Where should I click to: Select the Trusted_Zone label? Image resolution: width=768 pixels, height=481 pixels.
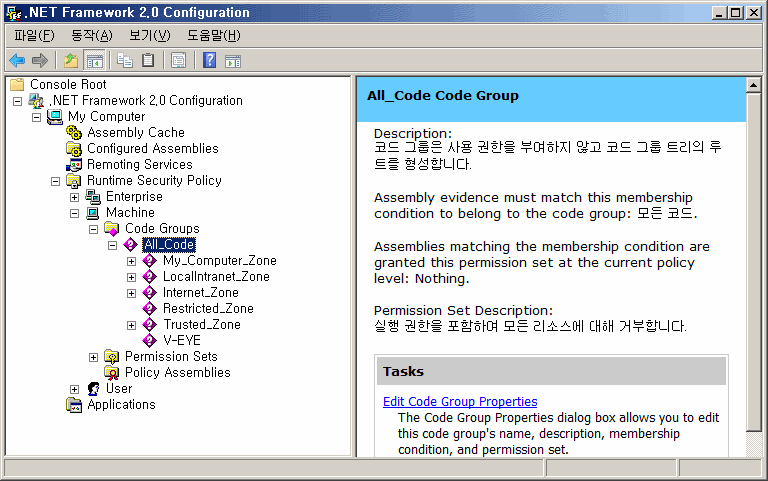(201, 324)
